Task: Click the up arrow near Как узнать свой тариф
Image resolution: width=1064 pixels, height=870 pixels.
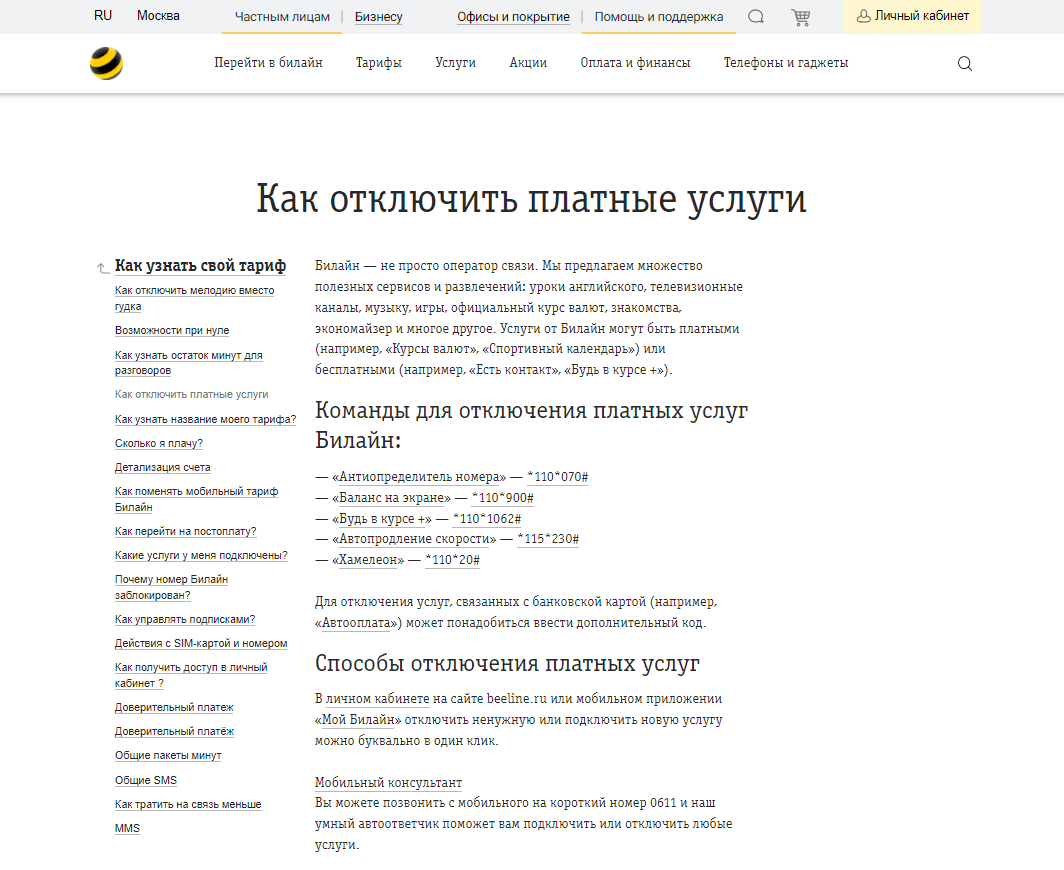Action: pos(100,266)
